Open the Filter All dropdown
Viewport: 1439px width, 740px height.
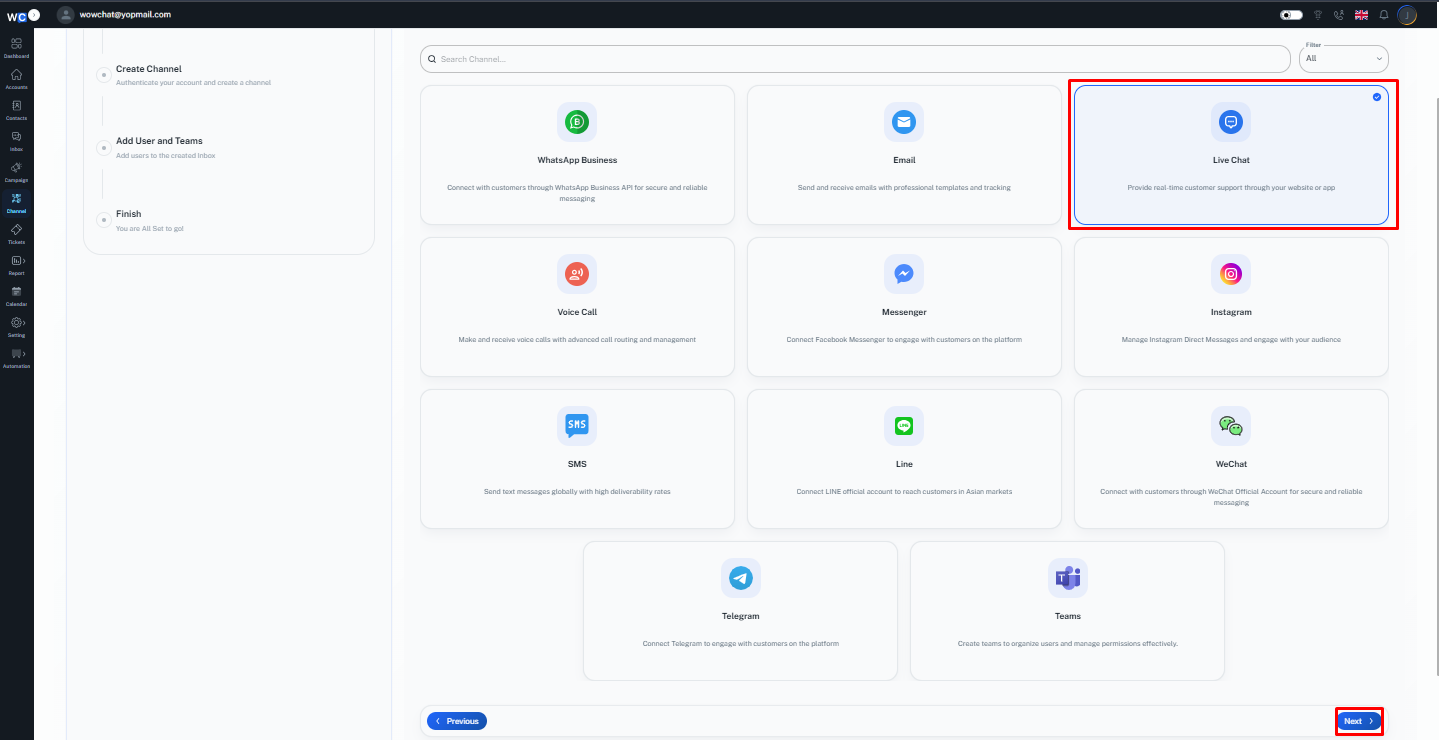click(x=1344, y=59)
